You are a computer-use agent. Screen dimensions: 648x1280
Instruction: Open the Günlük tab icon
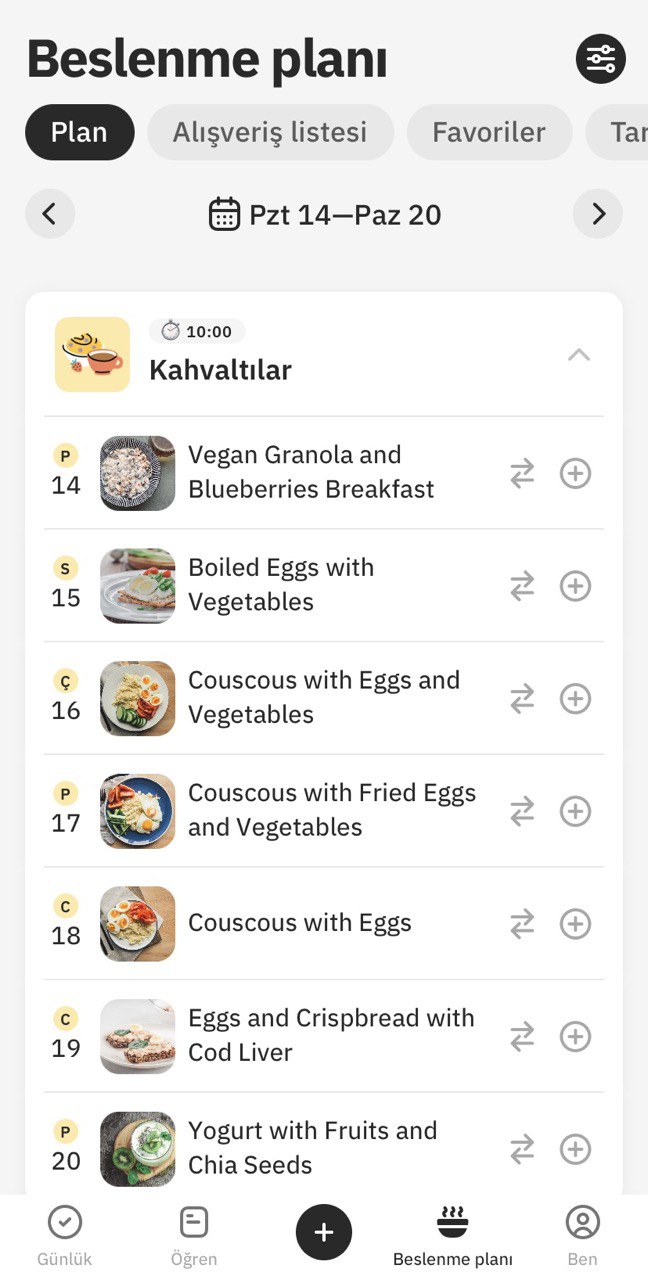(65, 1222)
